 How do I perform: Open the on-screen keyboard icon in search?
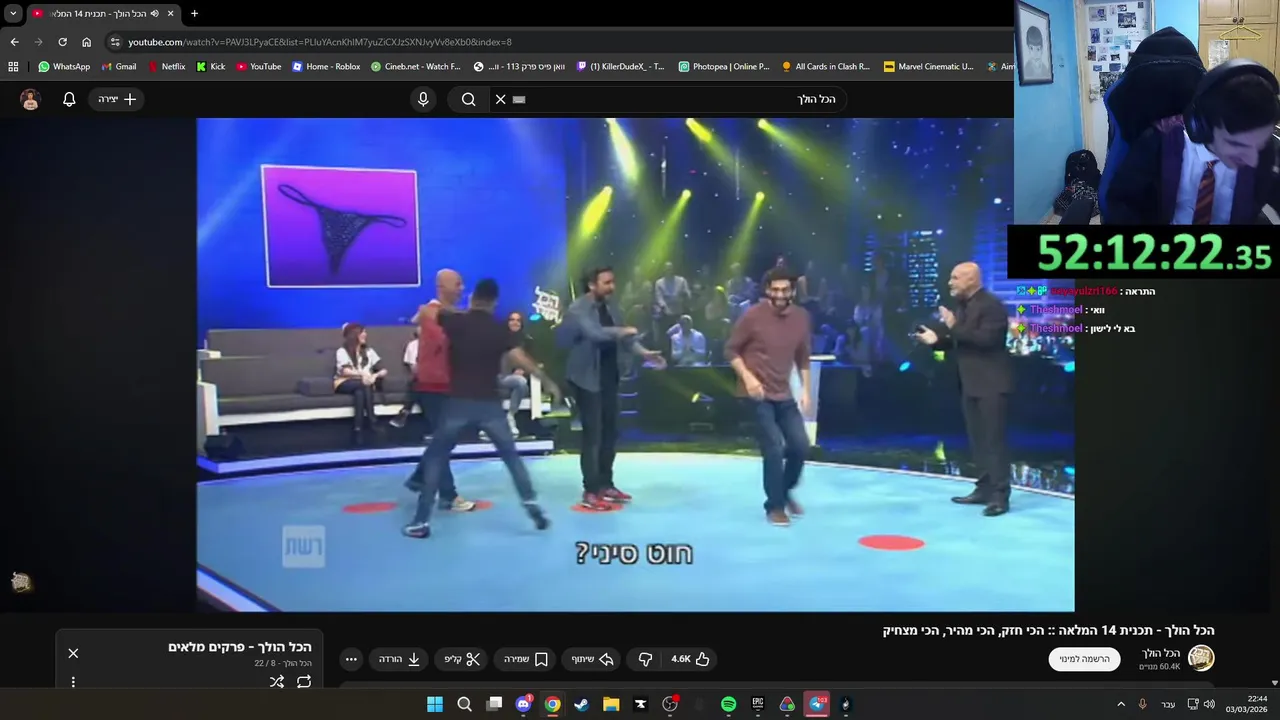click(519, 99)
